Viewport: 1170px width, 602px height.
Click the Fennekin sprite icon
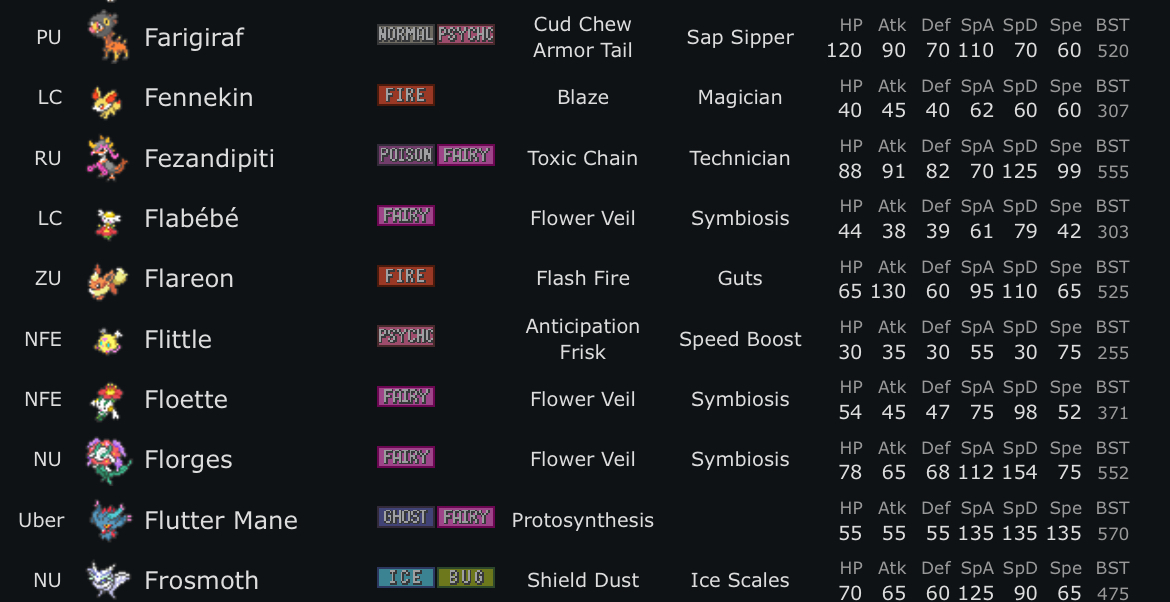pos(106,98)
